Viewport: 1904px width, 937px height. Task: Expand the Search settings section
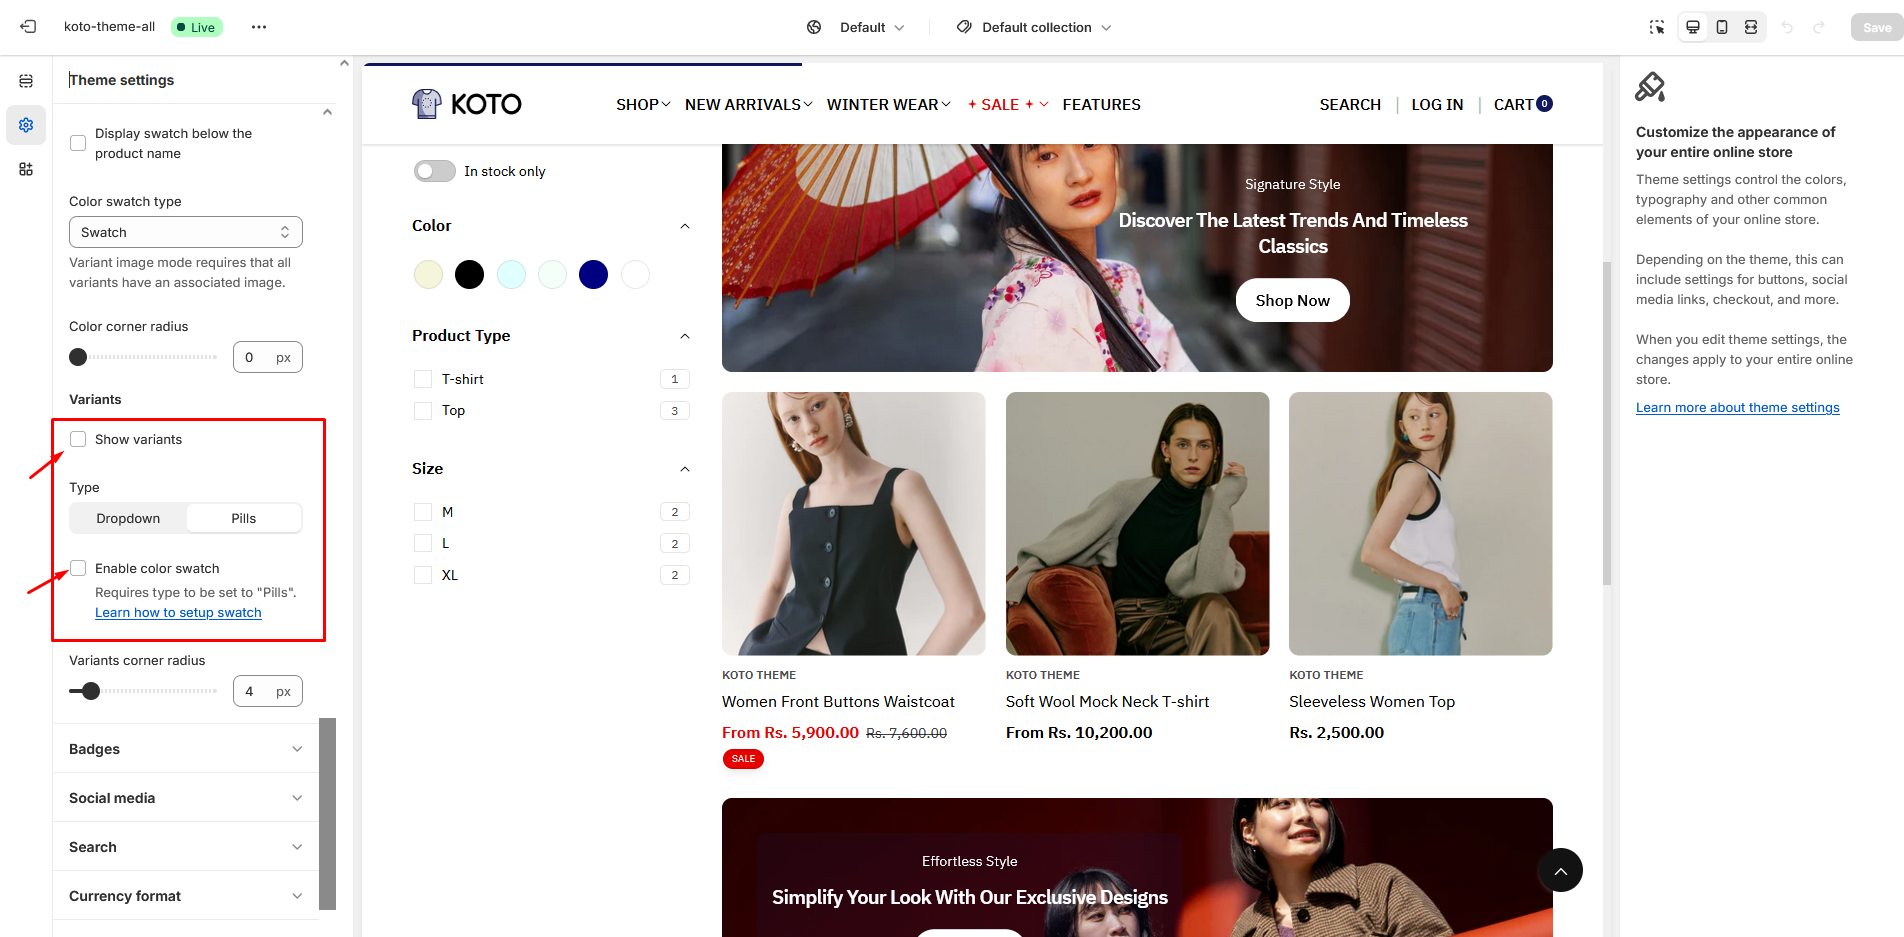(x=186, y=847)
